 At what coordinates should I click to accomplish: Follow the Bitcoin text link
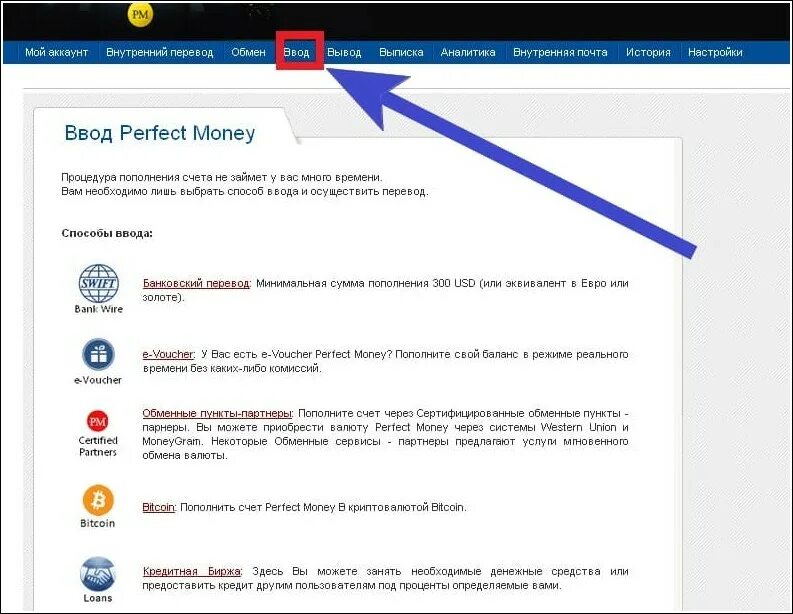point(158,507)
